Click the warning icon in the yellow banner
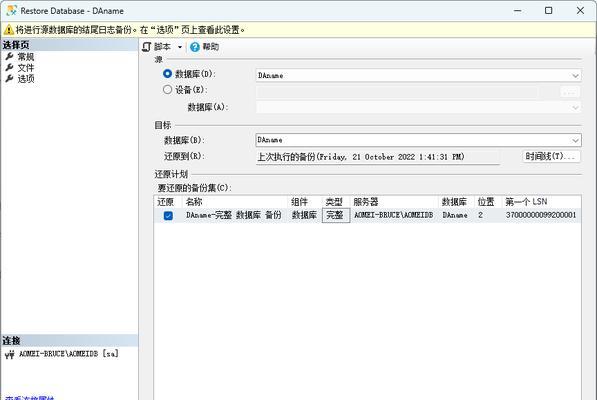The image size is (597, 400). click(8, 29)
